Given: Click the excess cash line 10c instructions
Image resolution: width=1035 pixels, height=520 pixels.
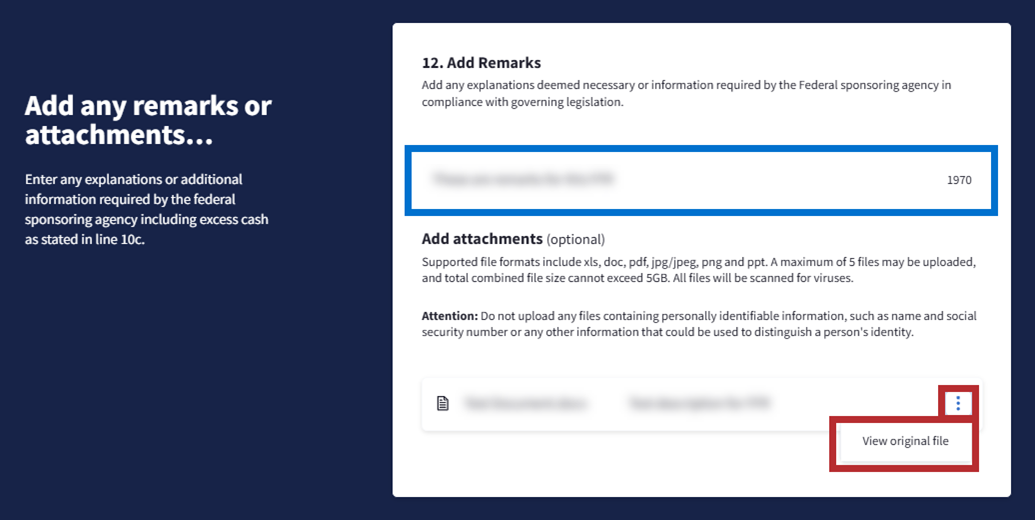Looking at the screenshot, I should (146, 229).
